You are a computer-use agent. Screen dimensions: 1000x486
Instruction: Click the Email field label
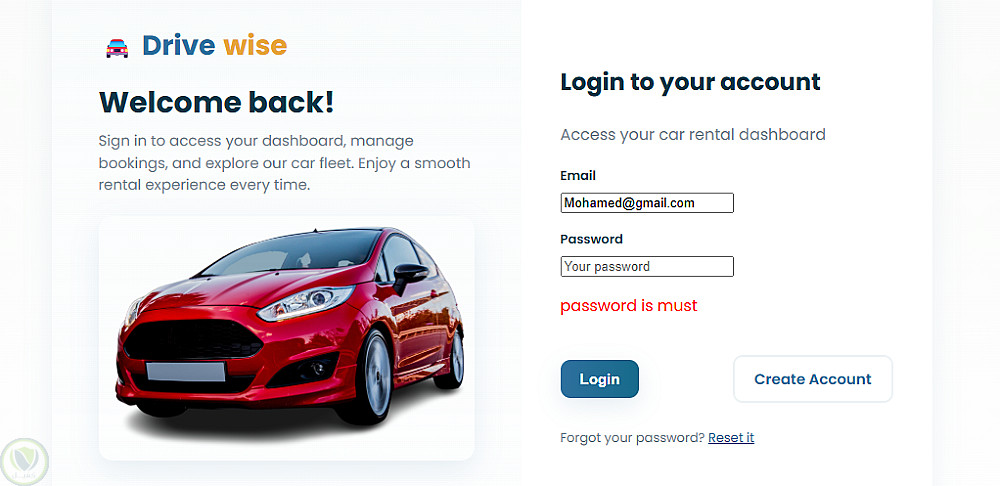pyautogui.click(x=578, y=175)
